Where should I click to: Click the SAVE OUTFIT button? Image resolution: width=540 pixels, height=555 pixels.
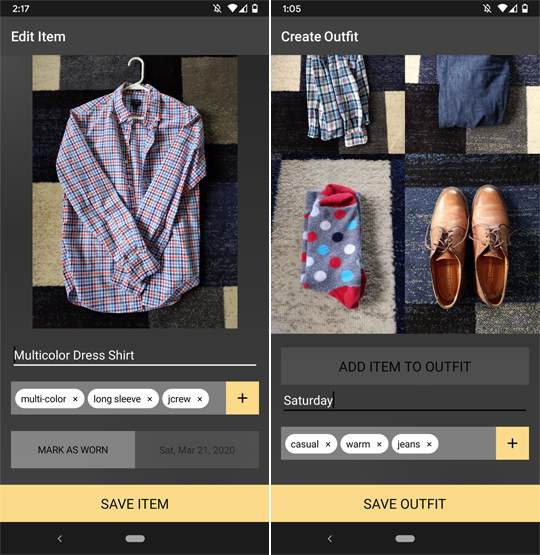coord(405,503)
